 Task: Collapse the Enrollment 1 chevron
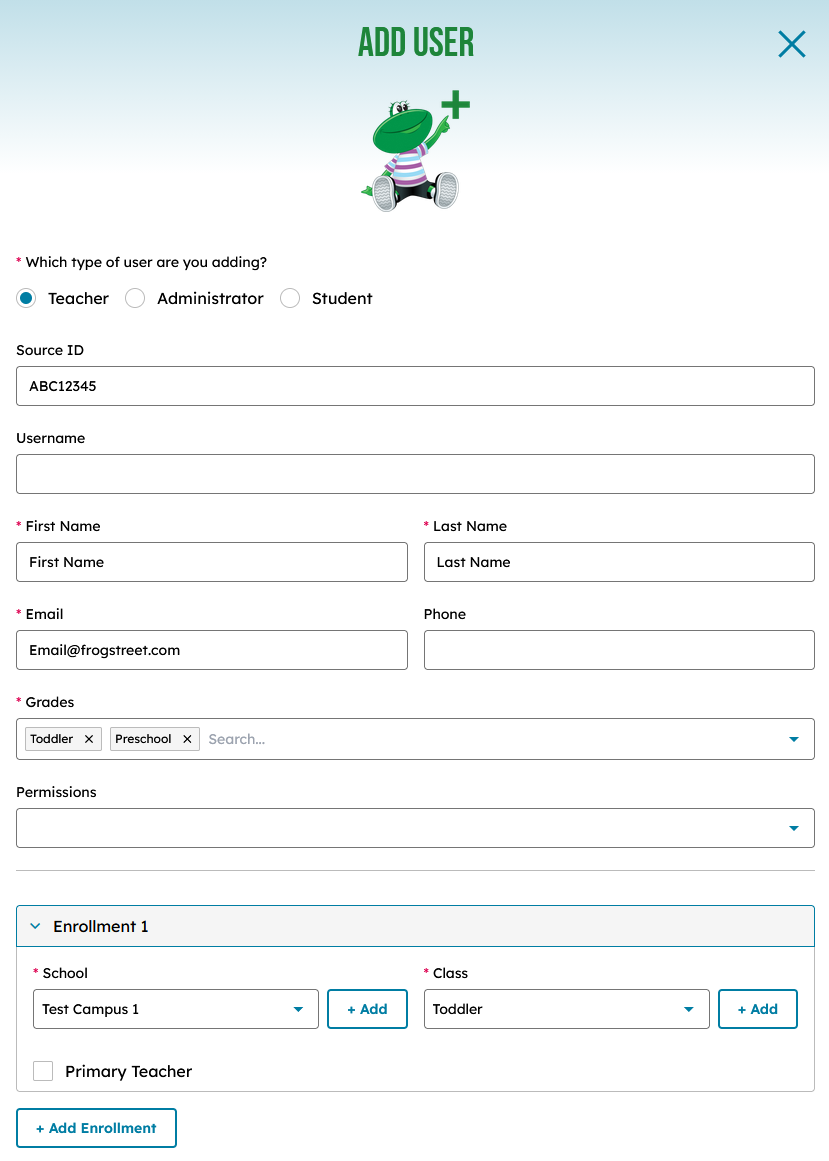[35, 927]
